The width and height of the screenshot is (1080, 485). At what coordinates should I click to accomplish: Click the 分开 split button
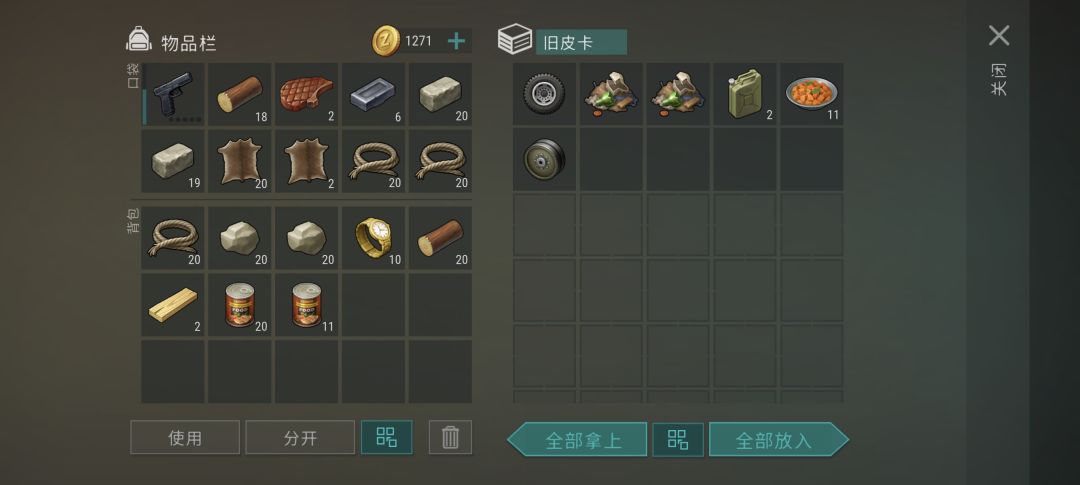coord(300,437)
